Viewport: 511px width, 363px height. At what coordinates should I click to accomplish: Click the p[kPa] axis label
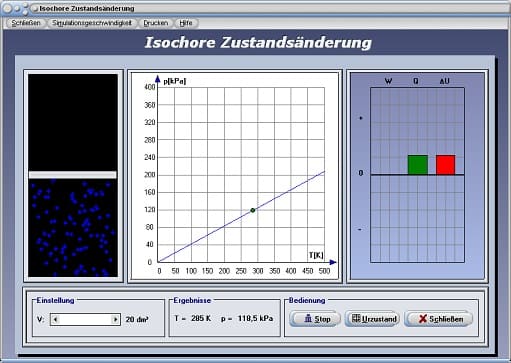[x=174, y=81]
